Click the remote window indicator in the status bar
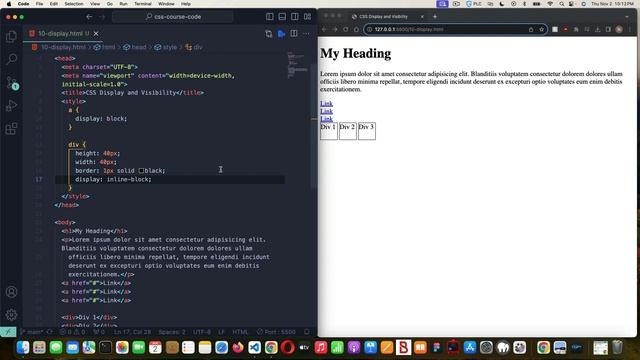The width and height of the screenshot is (640, 360). (8, 332)
